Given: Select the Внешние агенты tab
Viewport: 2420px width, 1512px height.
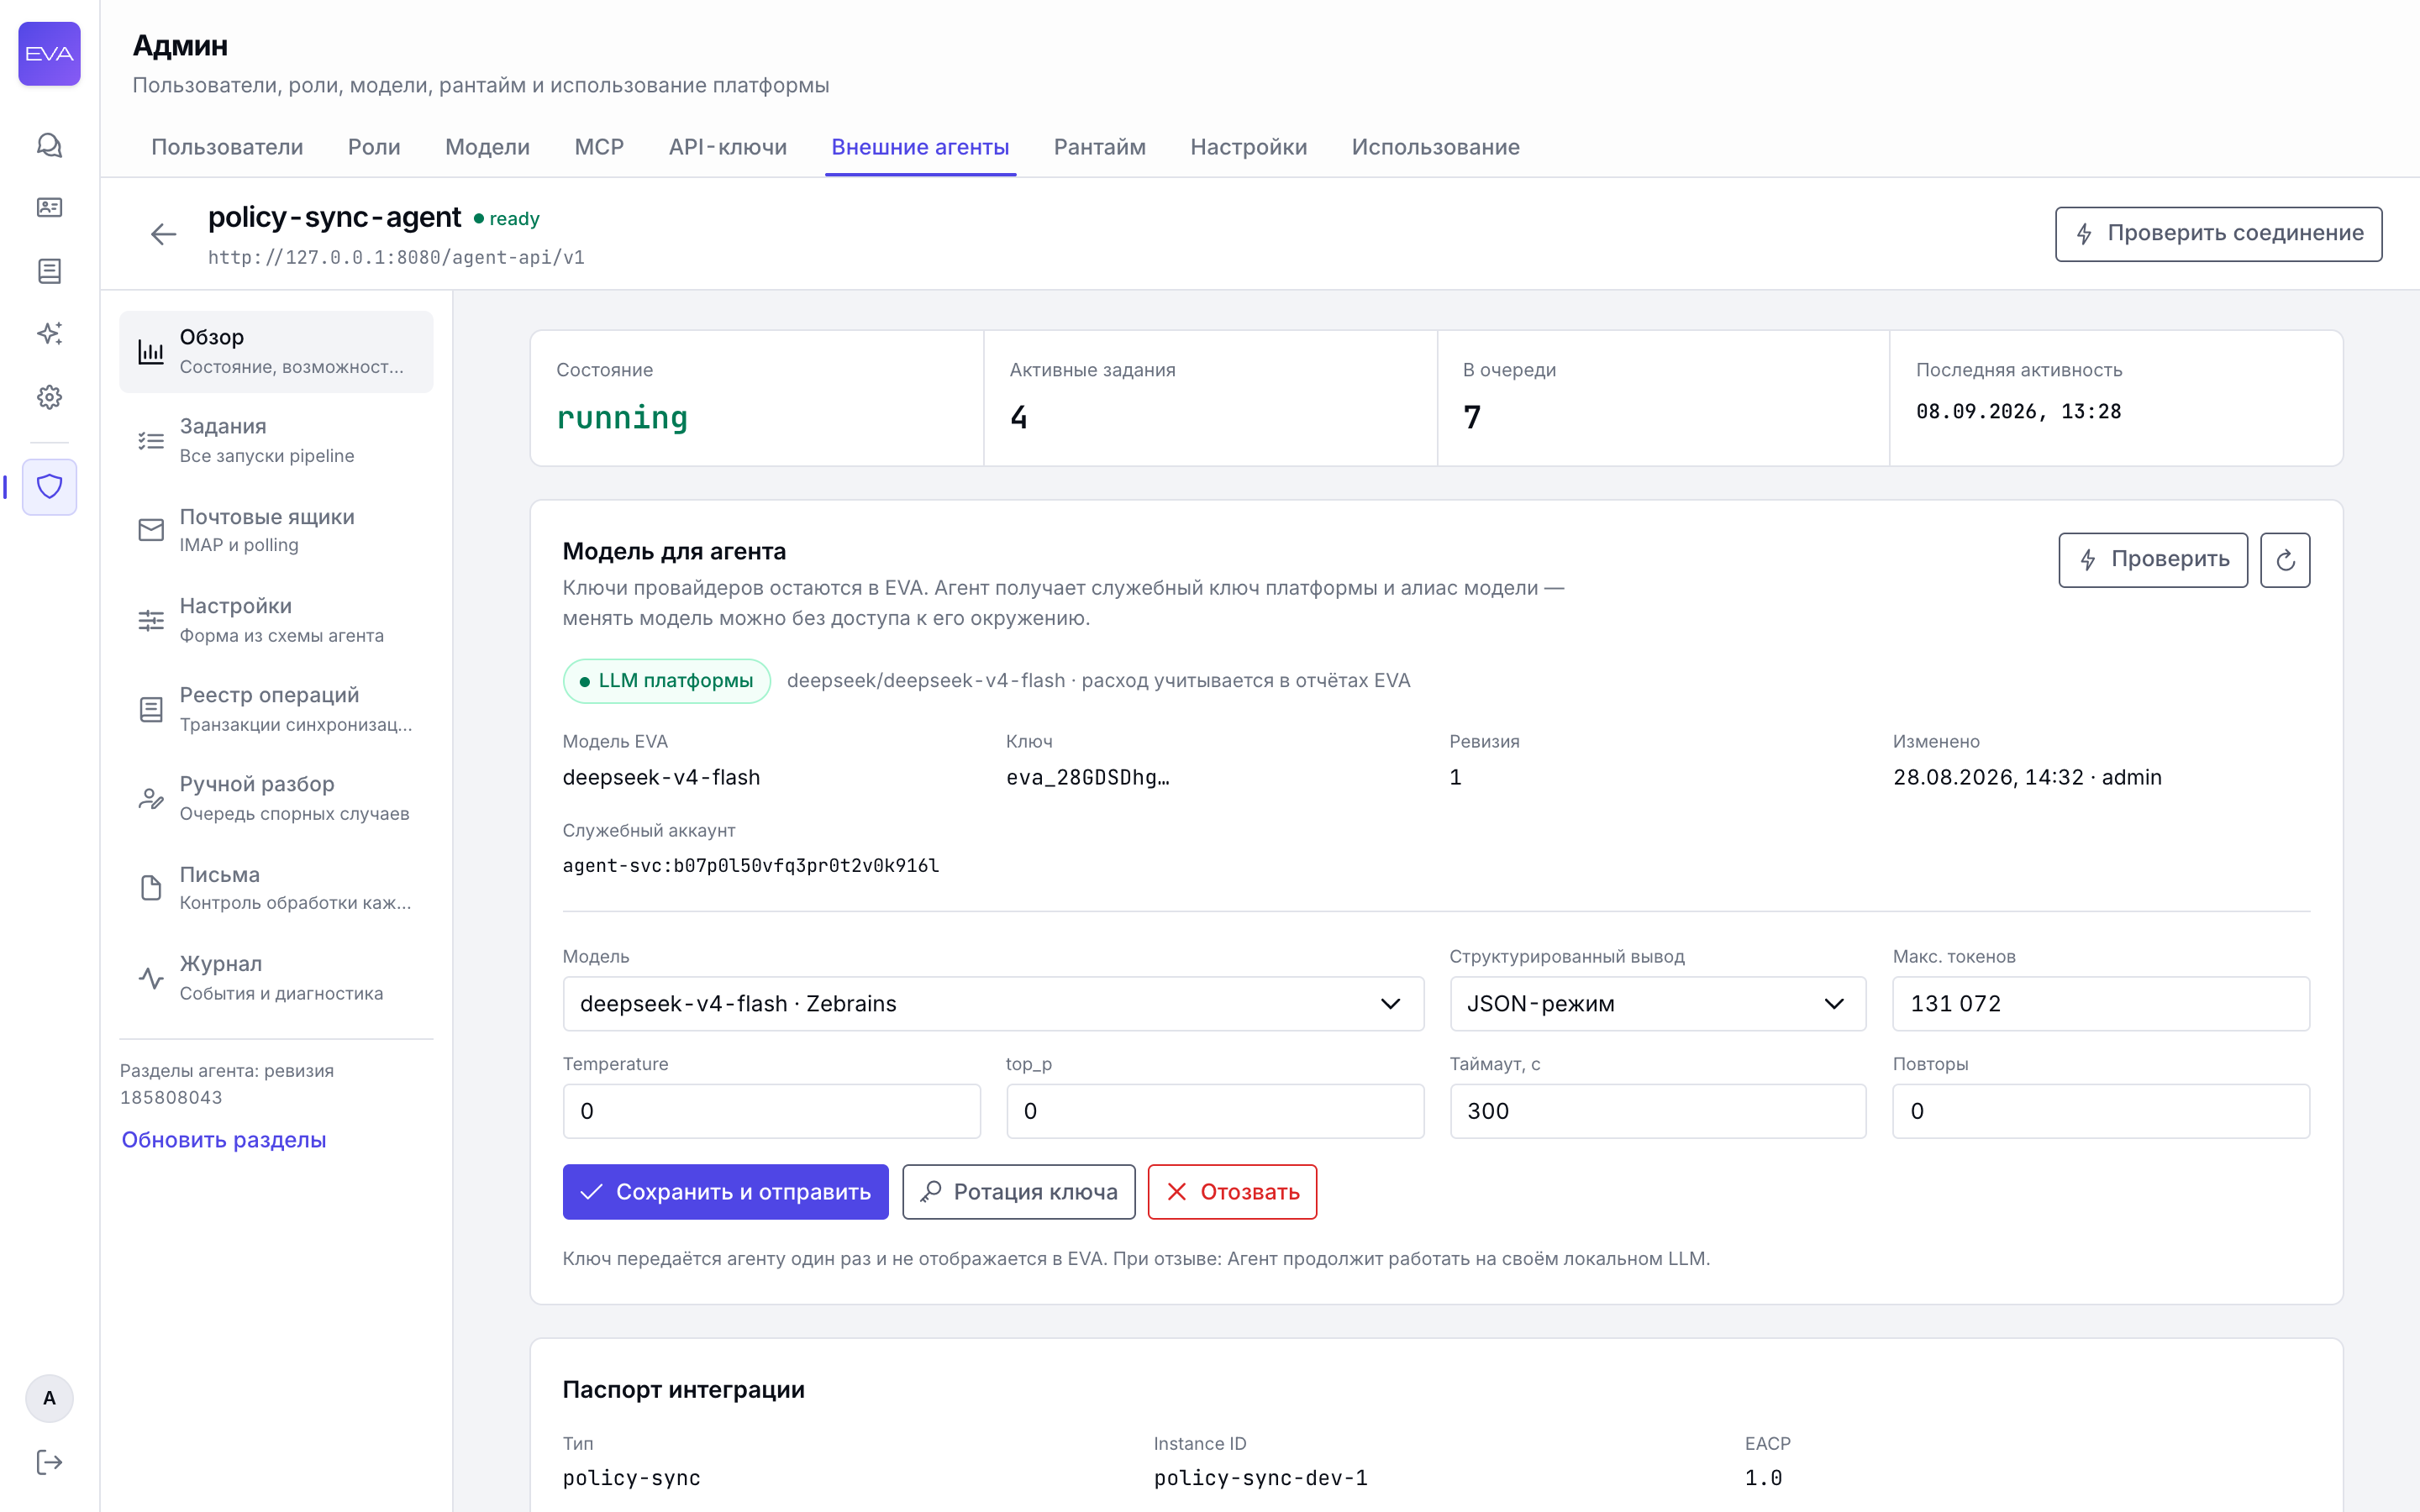Looking at the screenshot, I should 920,147.
